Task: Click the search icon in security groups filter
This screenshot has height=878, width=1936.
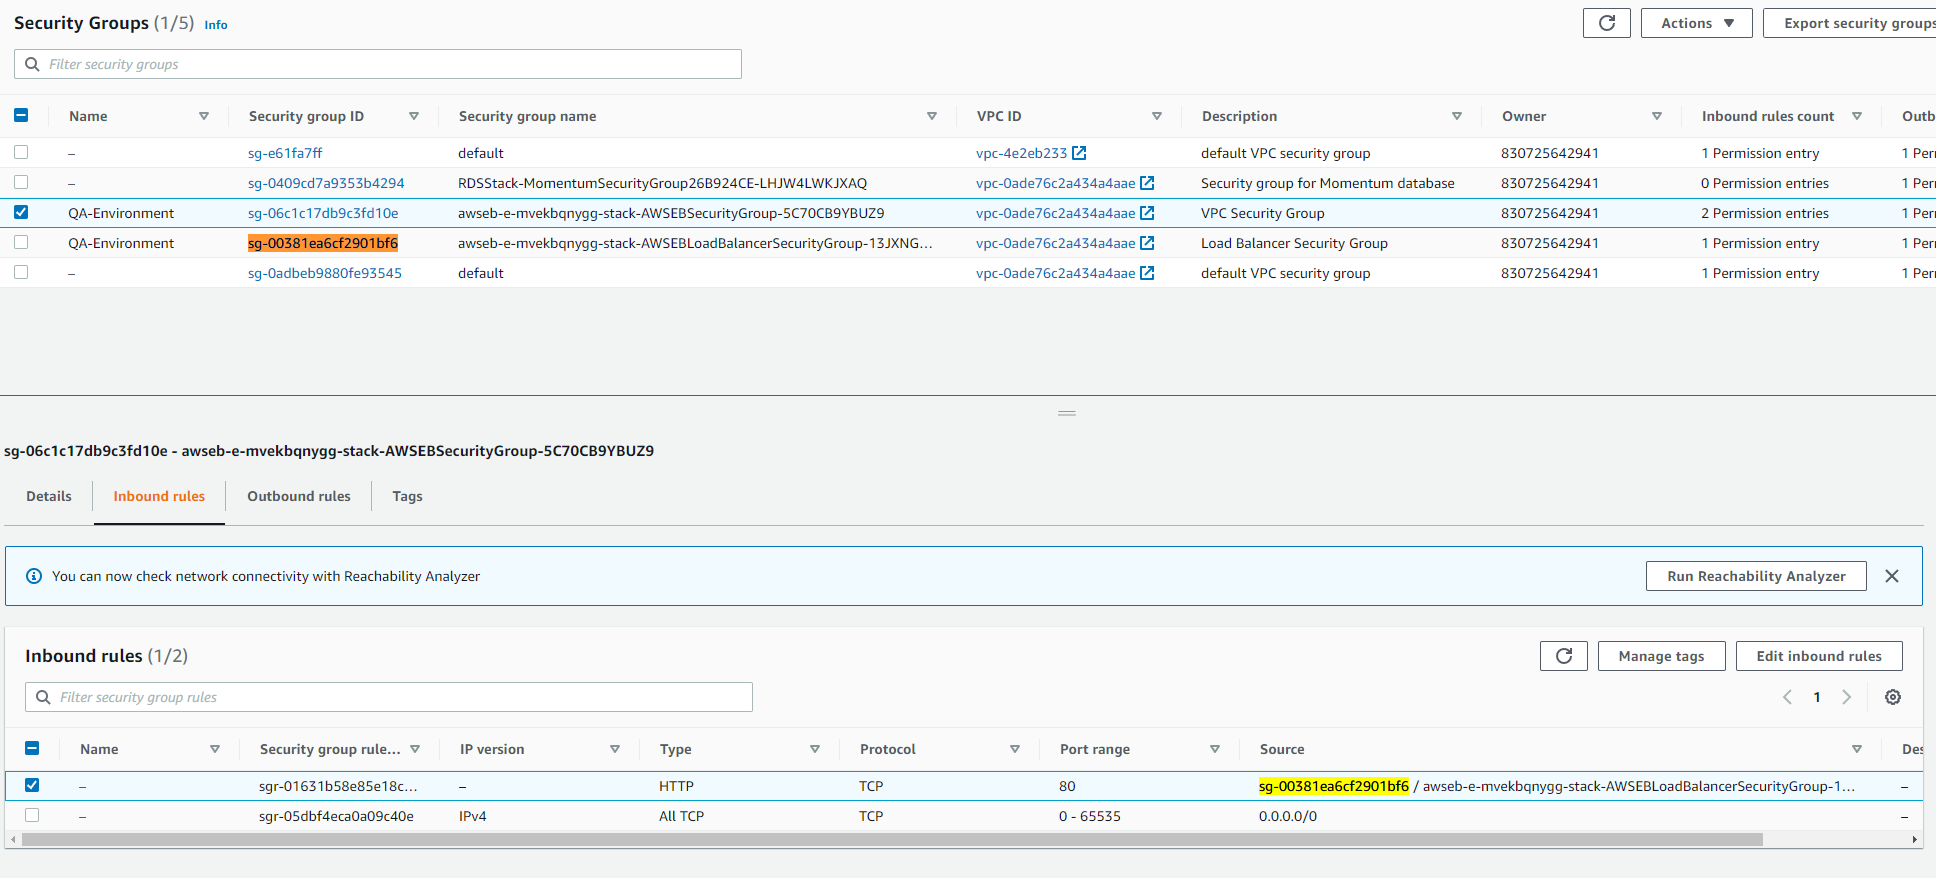Action: (32, 64)
